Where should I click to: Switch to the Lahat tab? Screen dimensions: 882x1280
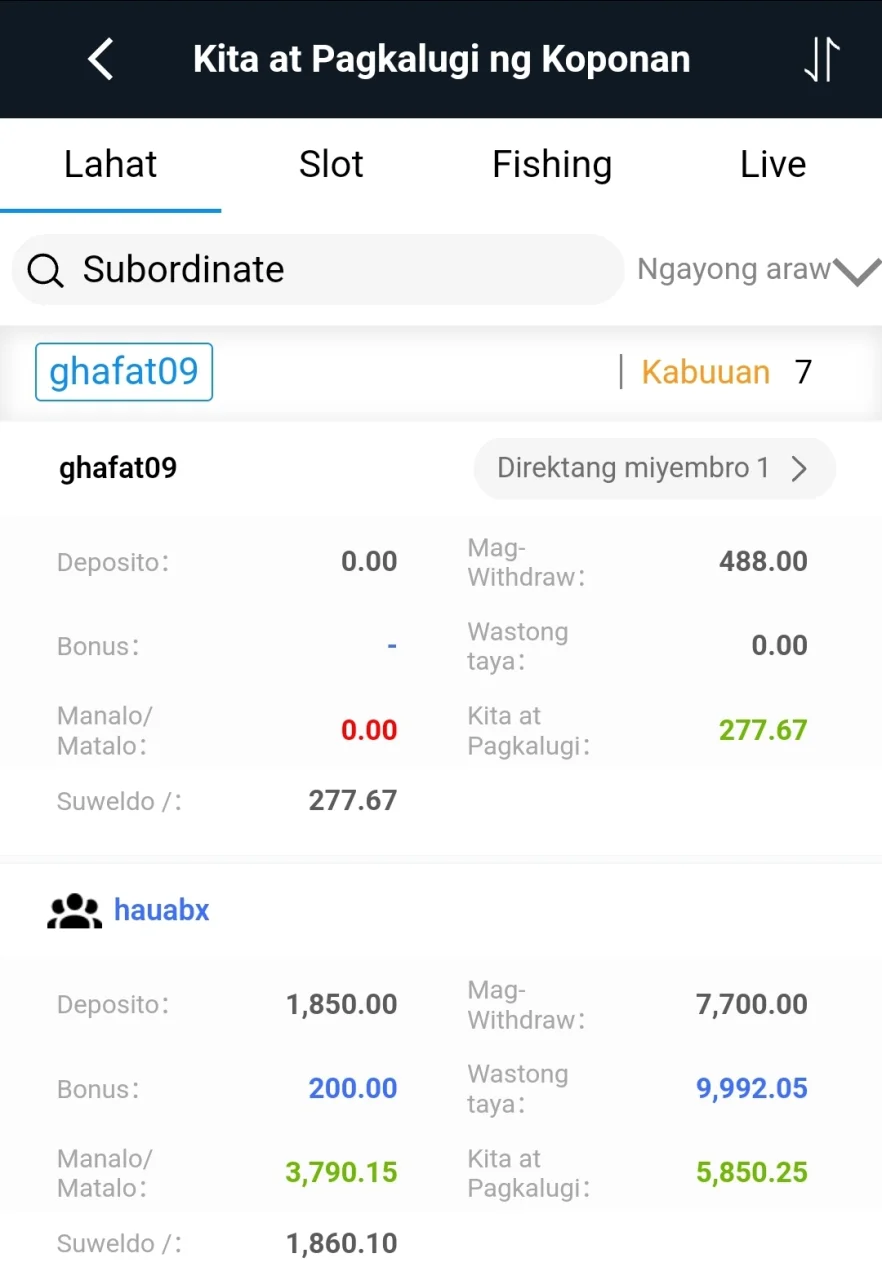(x=110, y=164)
